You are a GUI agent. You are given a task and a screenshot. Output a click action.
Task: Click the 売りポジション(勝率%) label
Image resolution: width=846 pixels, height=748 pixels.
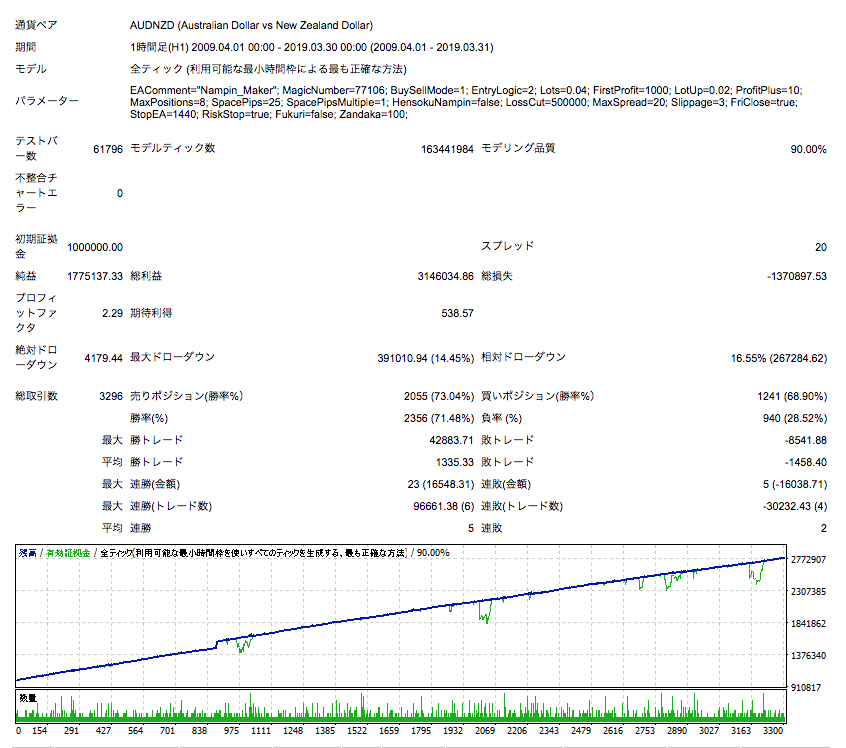pos(186,396)
